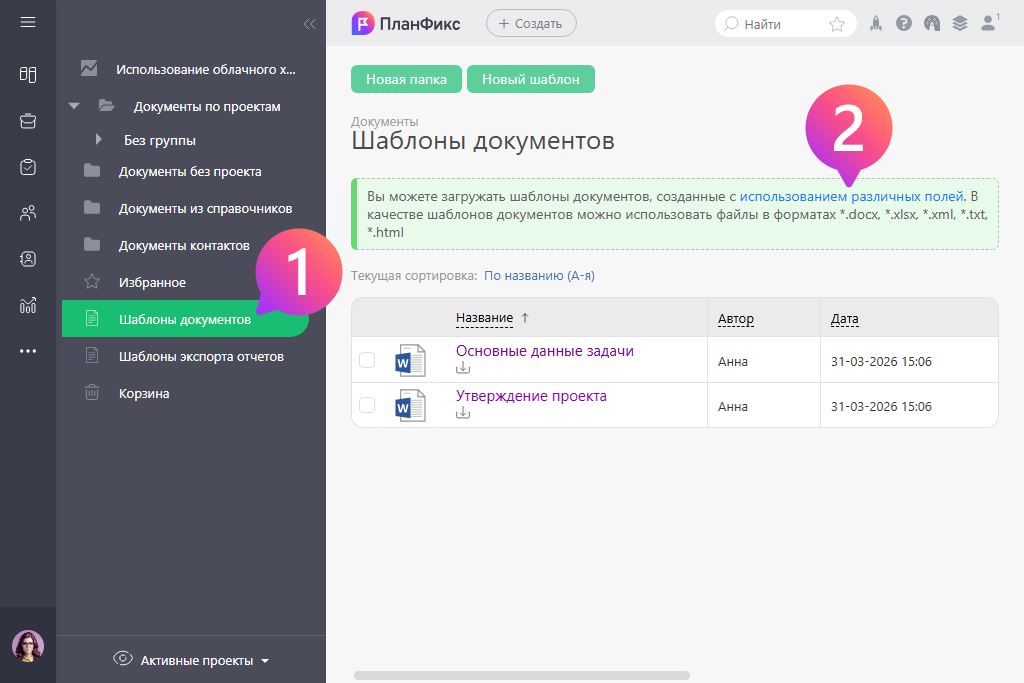
Task: Click the rocket icon in the top bar
Action: point(876,23)
